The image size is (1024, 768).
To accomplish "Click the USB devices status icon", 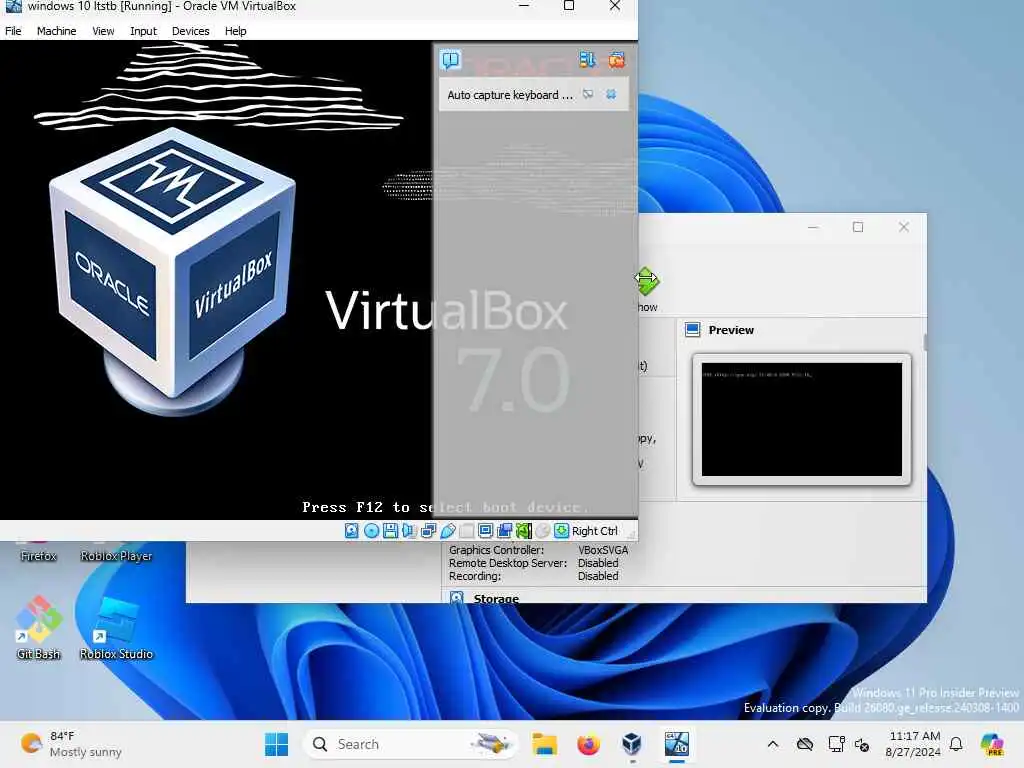I will pos(448,531).
